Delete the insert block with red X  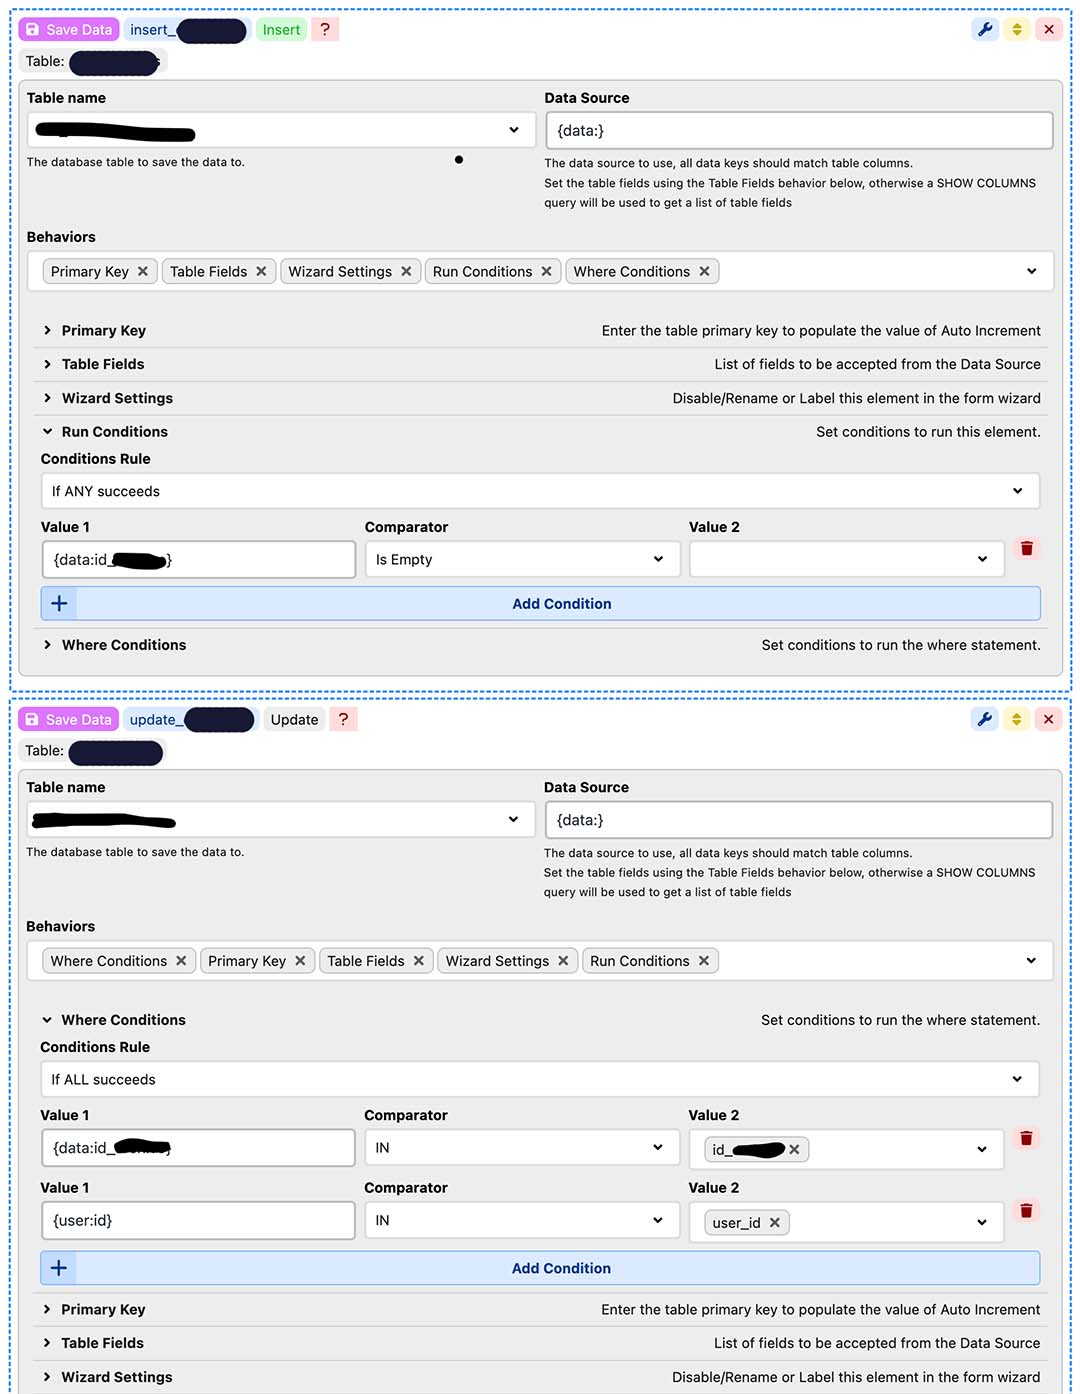(x=1049, y=29)
